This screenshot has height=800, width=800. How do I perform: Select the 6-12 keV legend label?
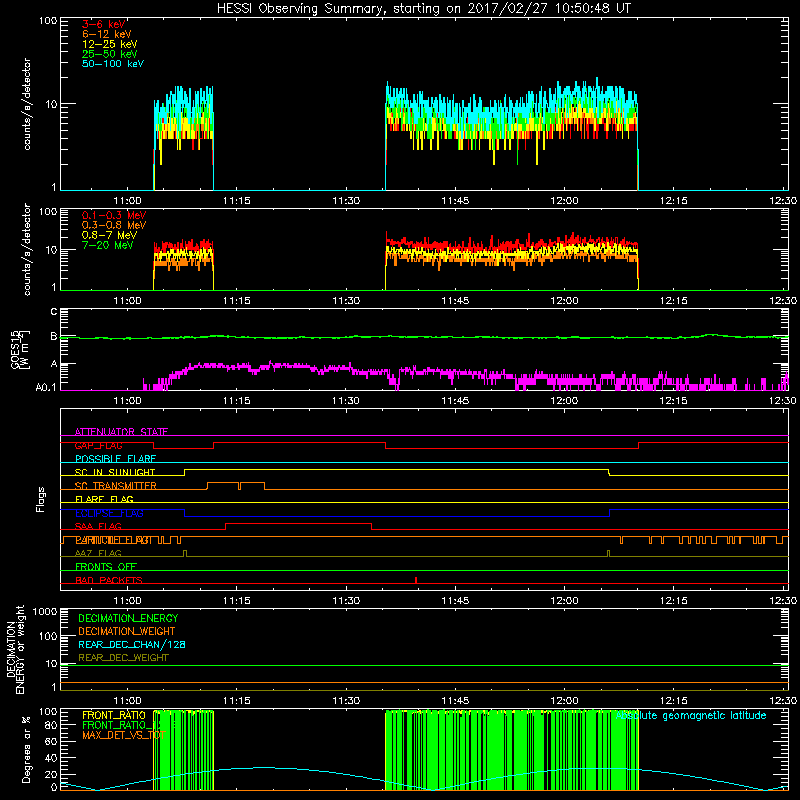(107, 34)
